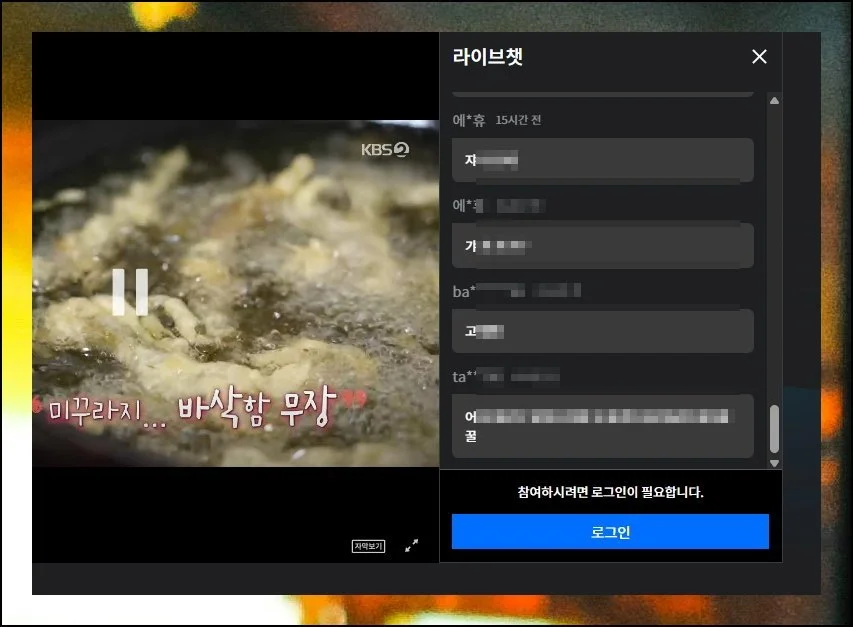
Task: Click the KBS2 logo on the video
Action: pos(385,150)
